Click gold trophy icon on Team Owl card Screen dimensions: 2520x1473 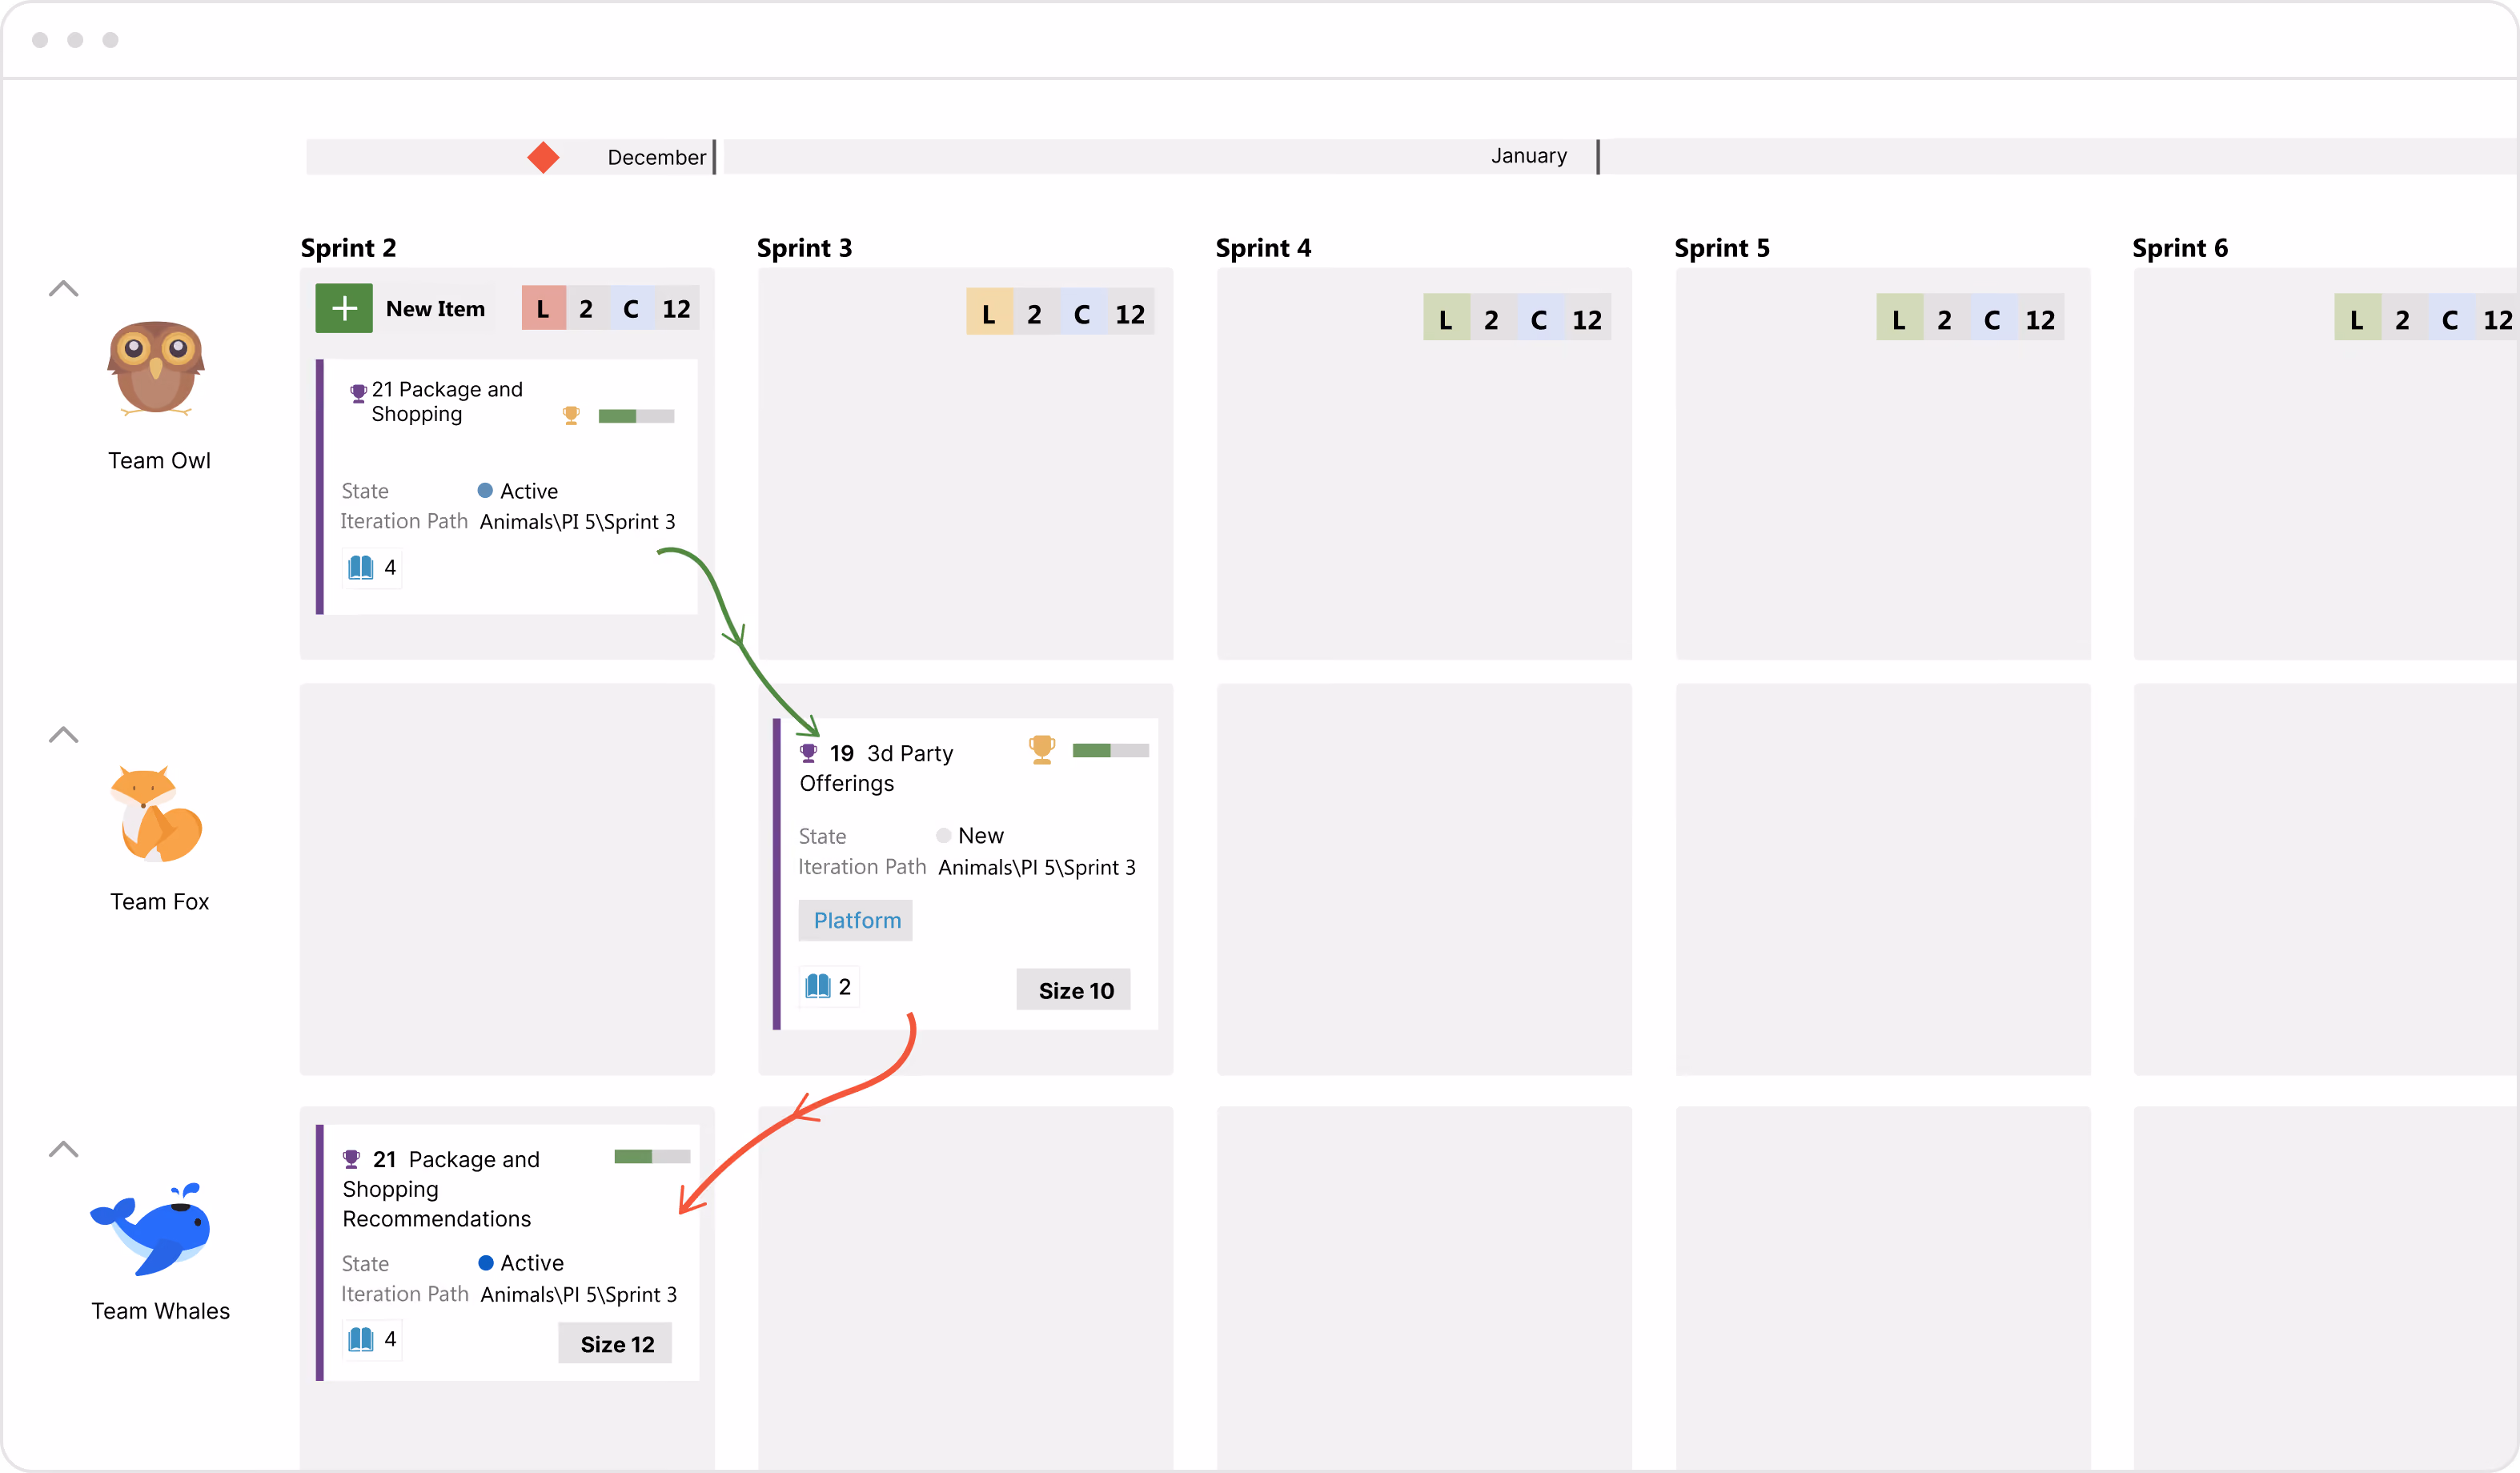coord(571,415)
